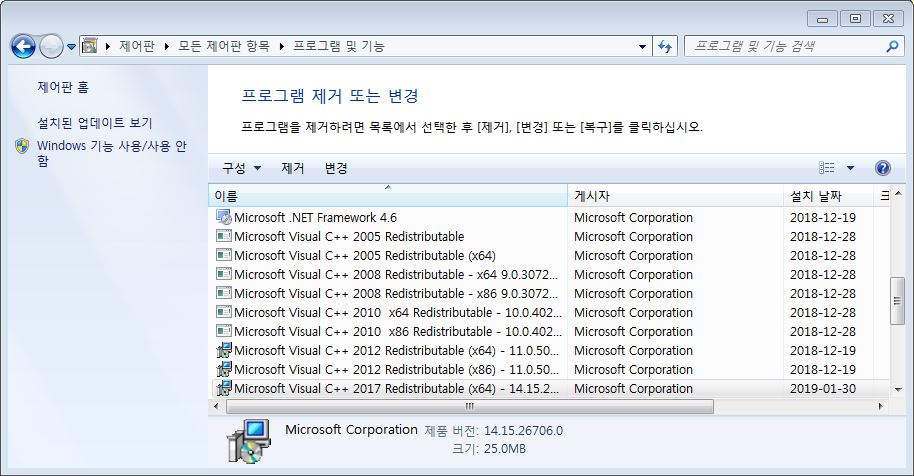Click icon of Visual C++ 2010 x86 entry
Viewport: 914px width, 476px height.
(224, 331)
